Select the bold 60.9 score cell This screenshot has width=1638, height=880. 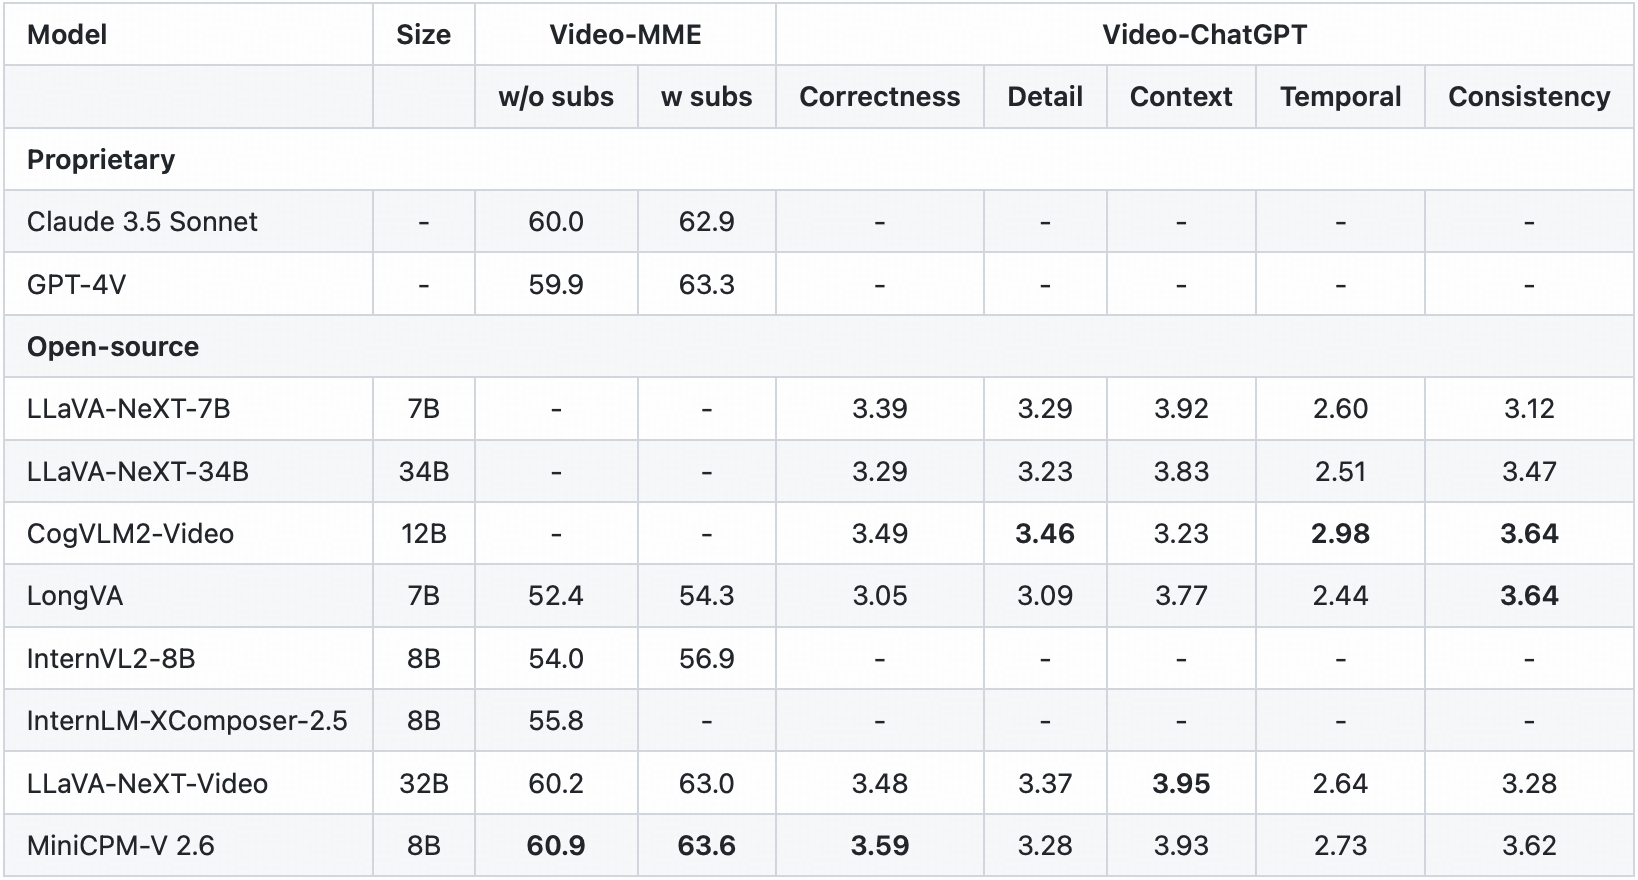tap(556, 846)
